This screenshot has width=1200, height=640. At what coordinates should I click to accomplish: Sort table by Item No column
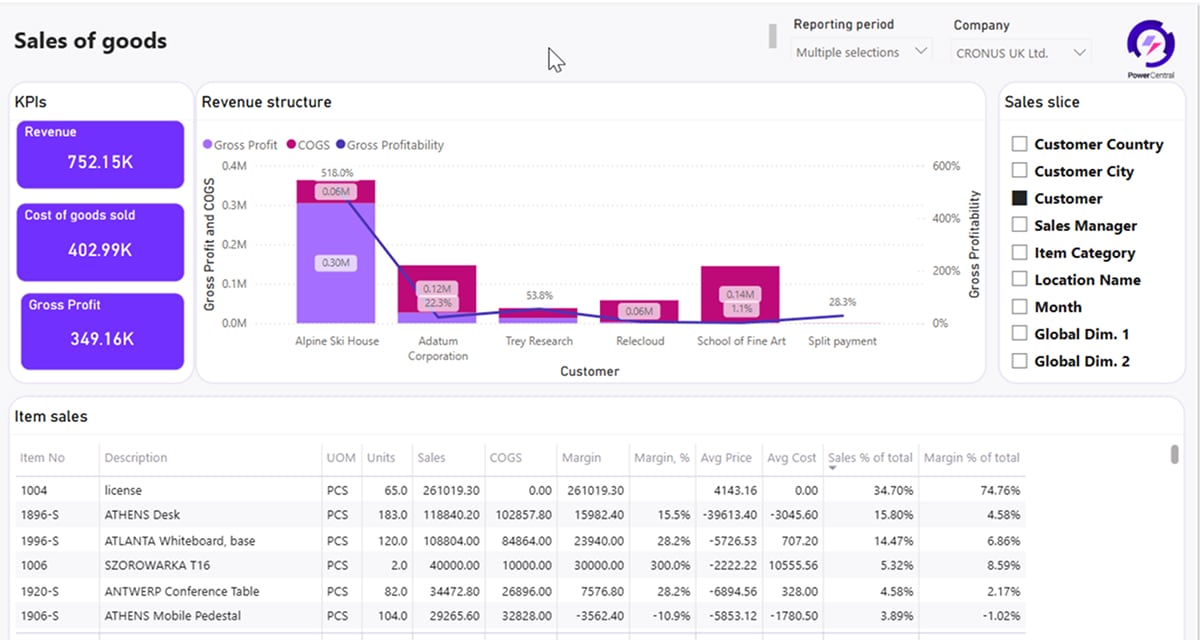[x=43, y=457]
